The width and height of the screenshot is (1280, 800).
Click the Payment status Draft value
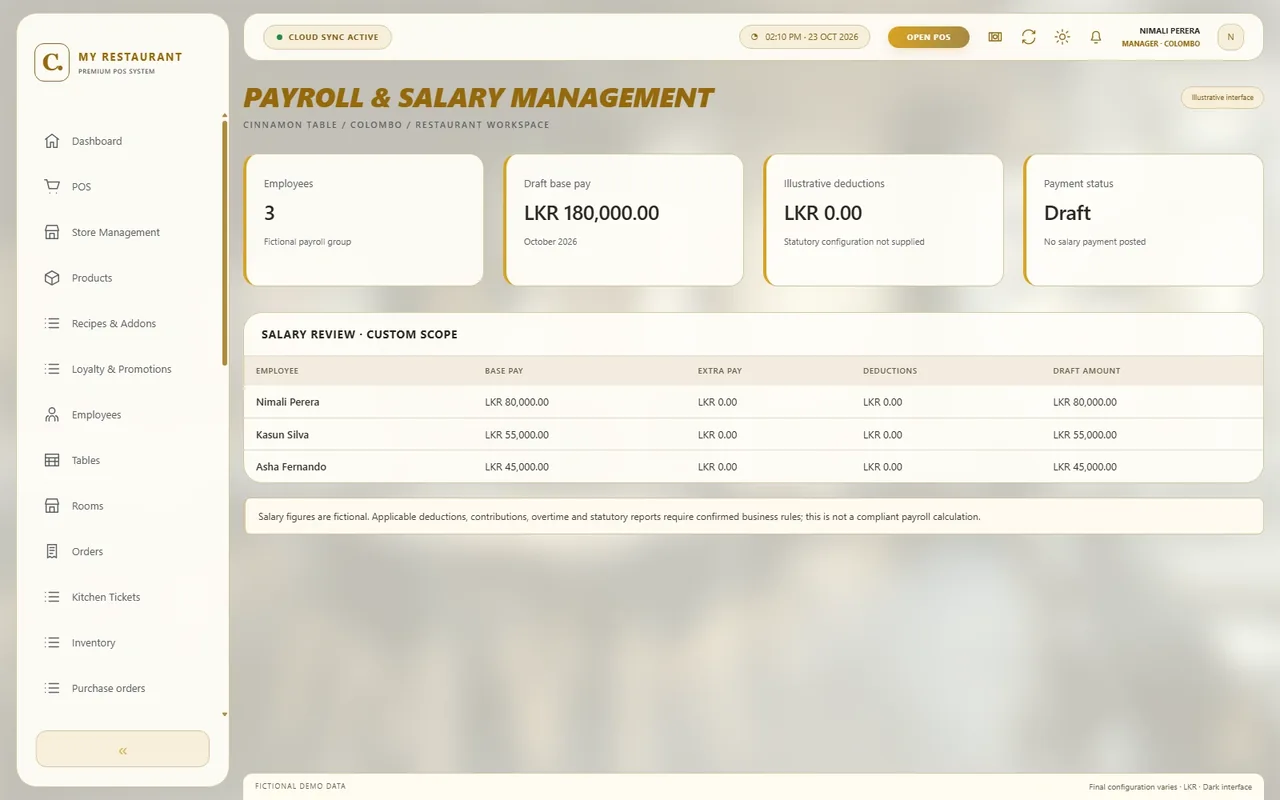[1067, 213]
